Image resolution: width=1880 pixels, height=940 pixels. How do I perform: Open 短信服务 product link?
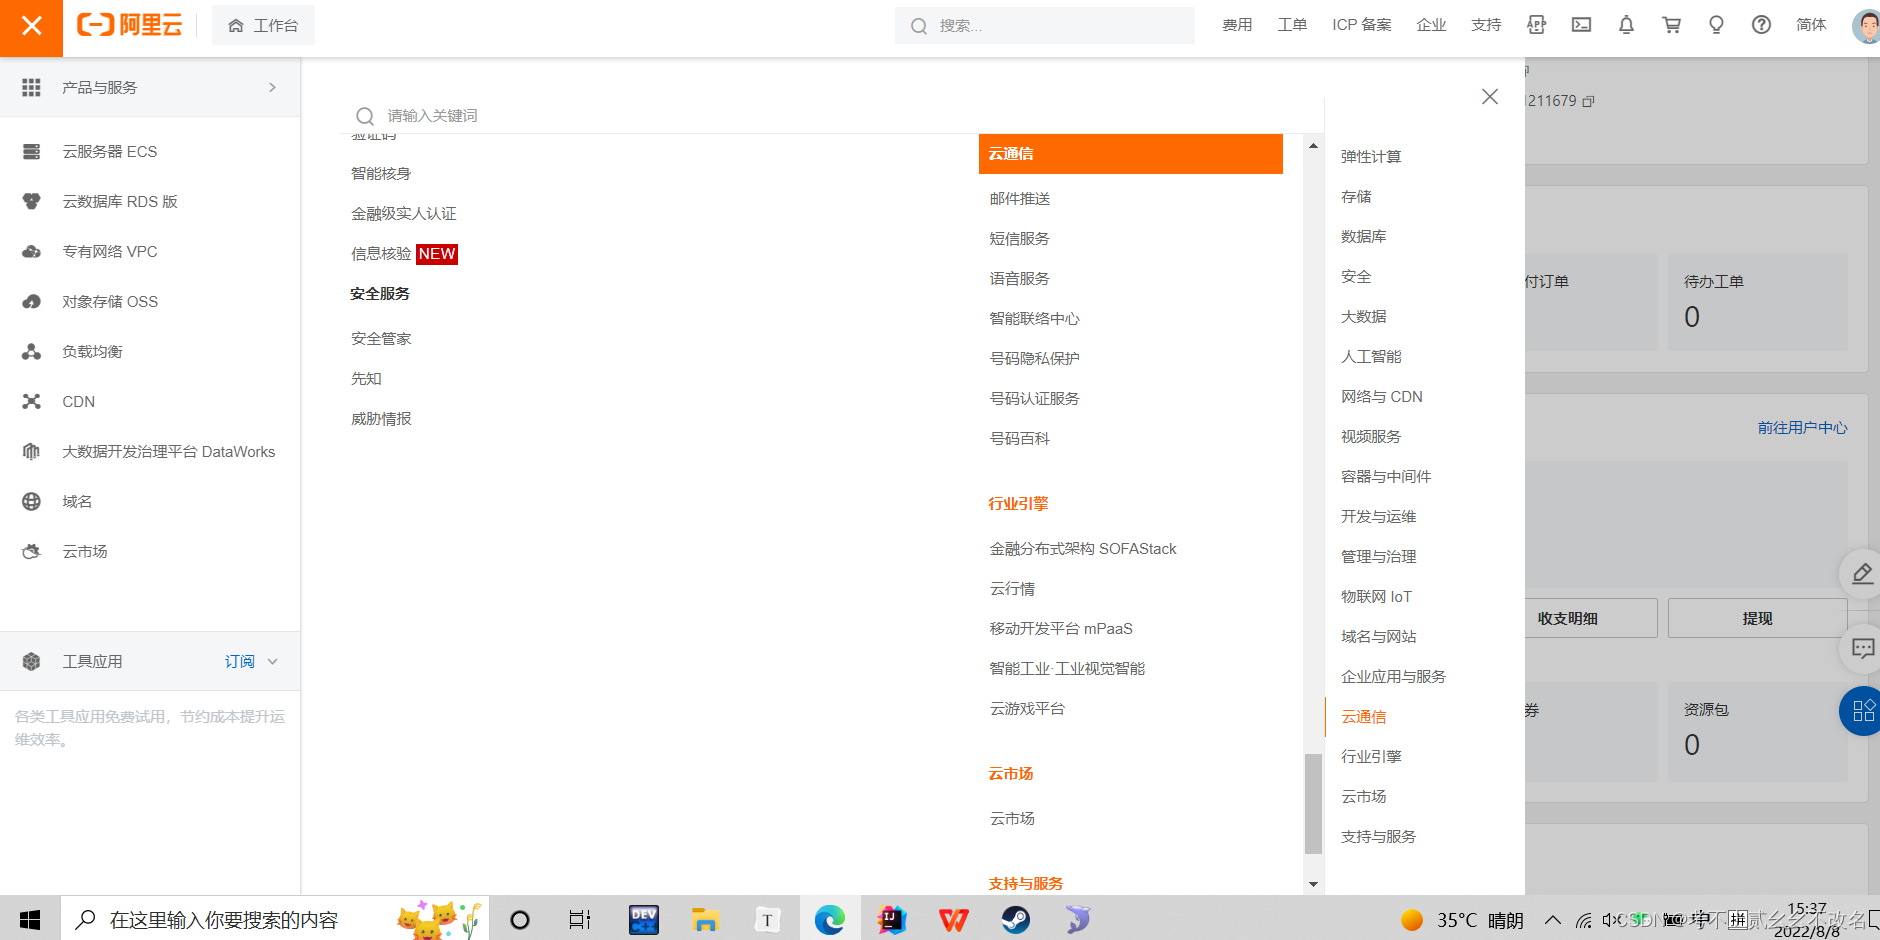[1019, 239]
